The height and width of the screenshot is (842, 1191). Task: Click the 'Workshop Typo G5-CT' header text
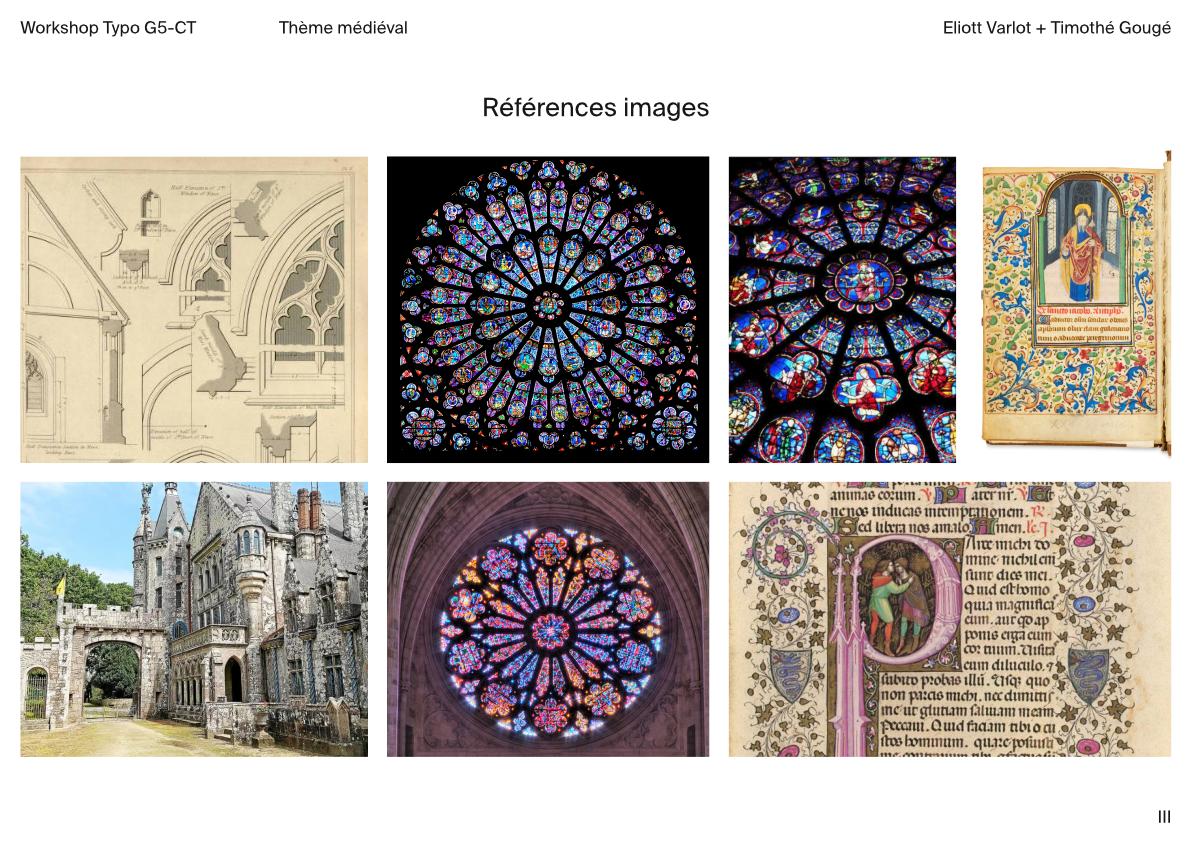pos(108,28)
